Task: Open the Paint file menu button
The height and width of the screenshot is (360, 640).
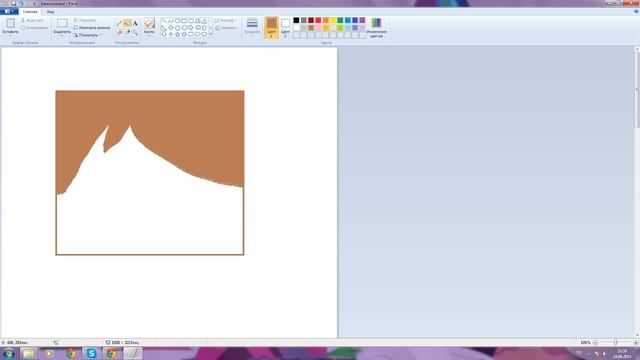Action: pyautogui.click(x=9, y=11)
